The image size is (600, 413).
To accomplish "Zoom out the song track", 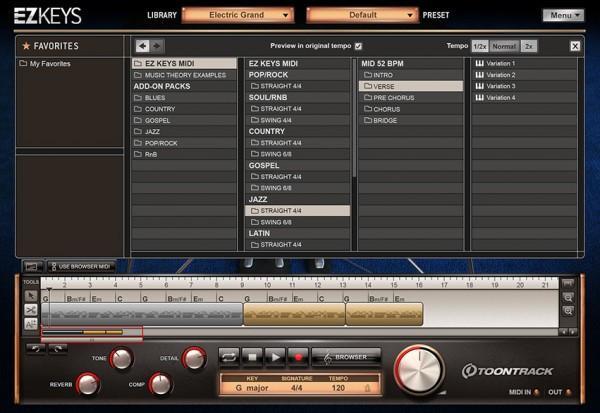I will (568, 297).
